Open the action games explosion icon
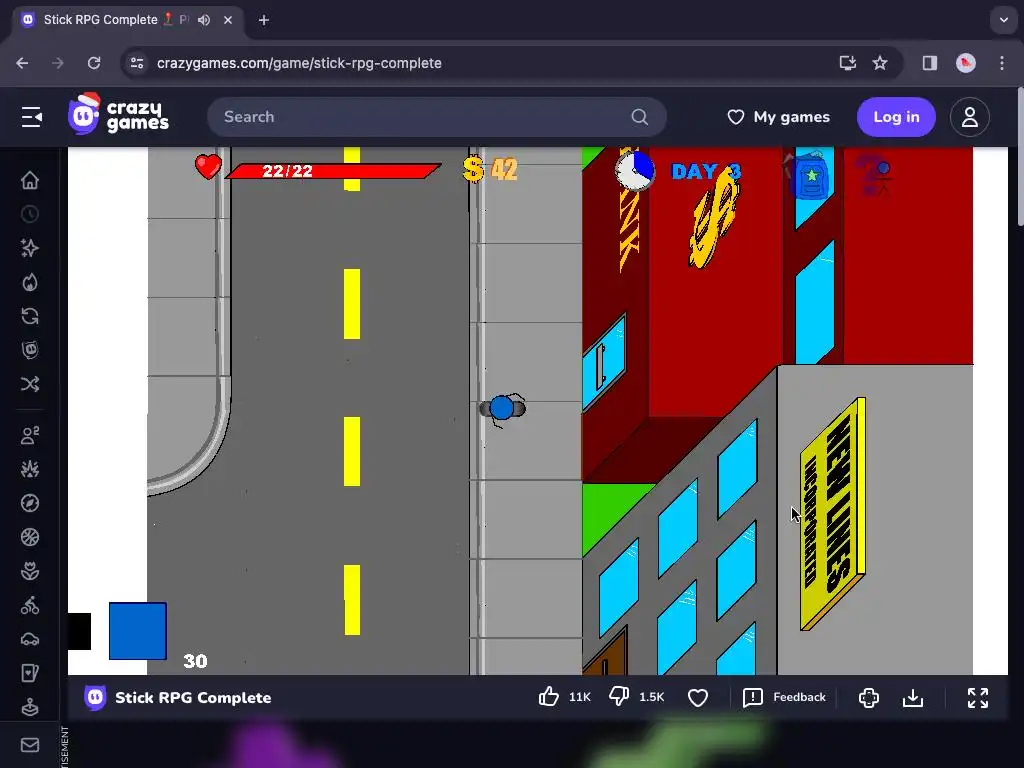Viewport: 1024px width, 768px height. [x=30, y=469]
